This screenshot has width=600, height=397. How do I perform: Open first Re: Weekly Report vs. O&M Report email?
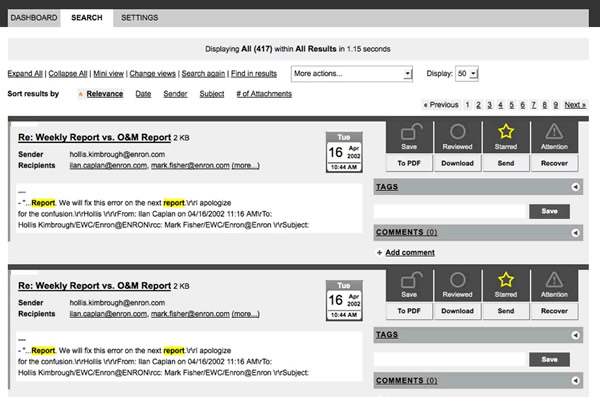click(95, 137)
